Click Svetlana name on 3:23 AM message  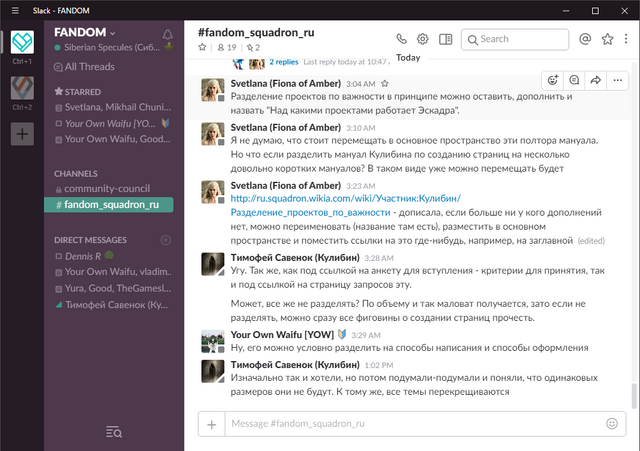click(x=285, y=186)
